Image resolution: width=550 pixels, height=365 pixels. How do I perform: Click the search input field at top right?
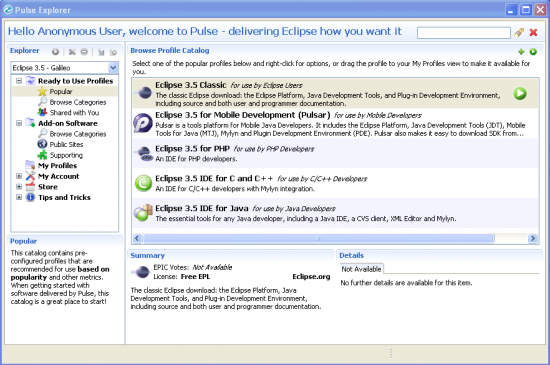click(x=464, y=33)
